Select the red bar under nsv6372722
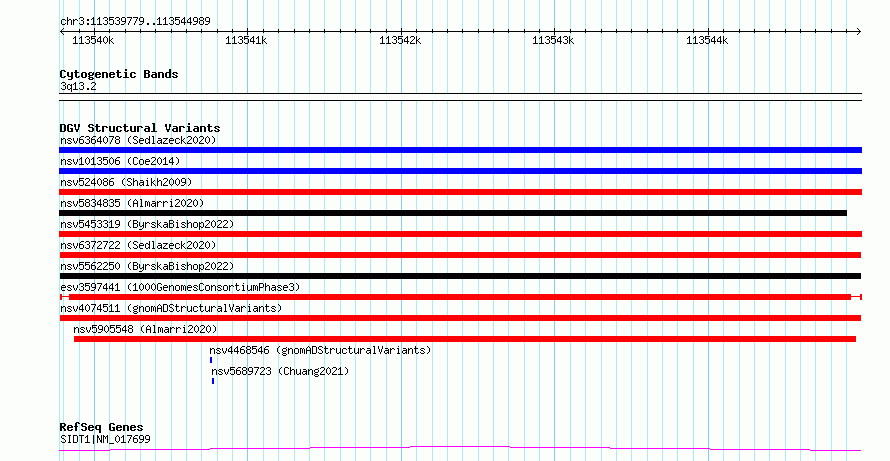 (x=460, y=255)
